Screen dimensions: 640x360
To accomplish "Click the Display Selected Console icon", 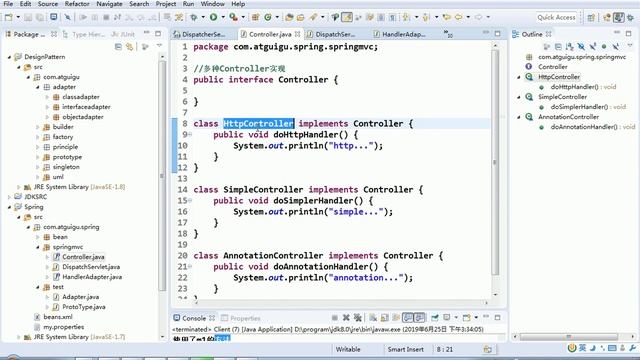I will (x=447, y=318).
